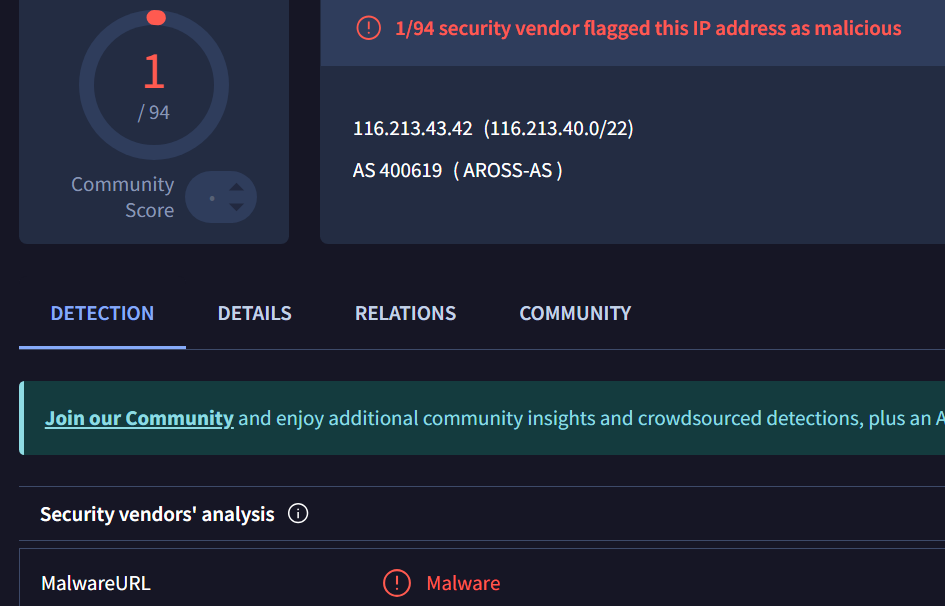Click the 1/94 detection score gauge
The height and width of the screenshot is (606, 945).
pos(154,86)
